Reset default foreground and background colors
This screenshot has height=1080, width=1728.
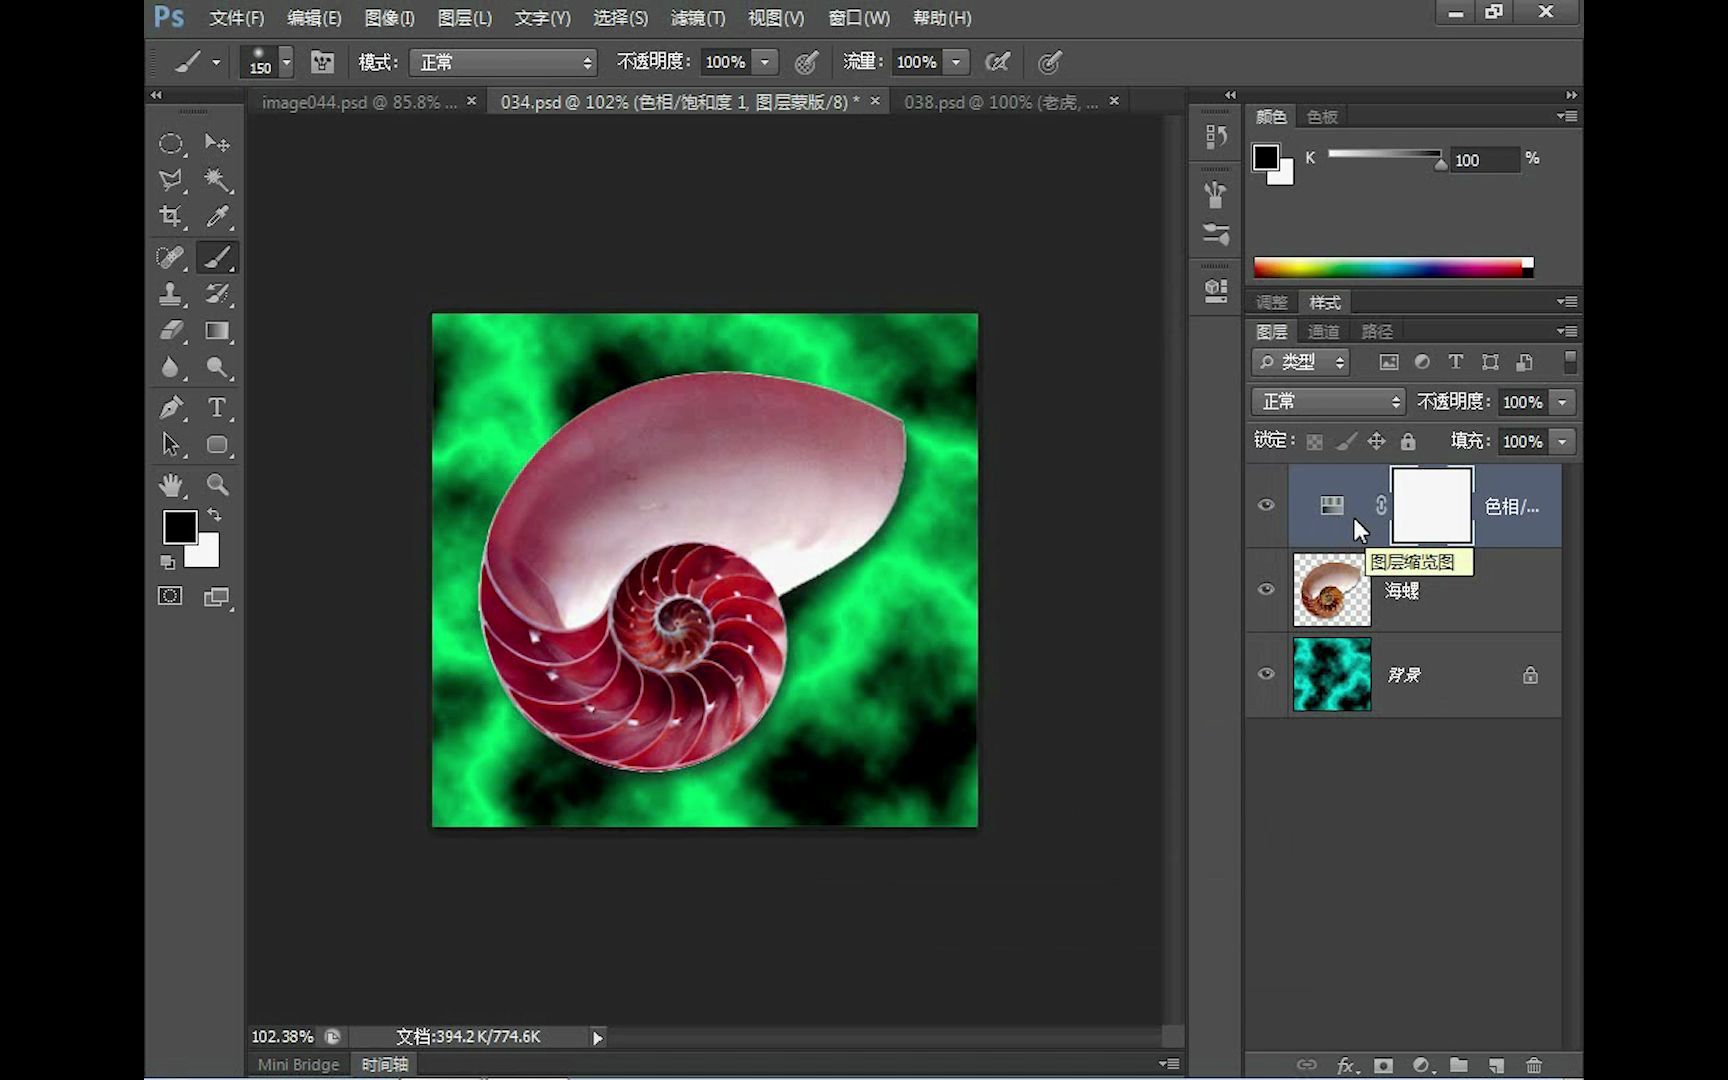[x=167, y=562]
